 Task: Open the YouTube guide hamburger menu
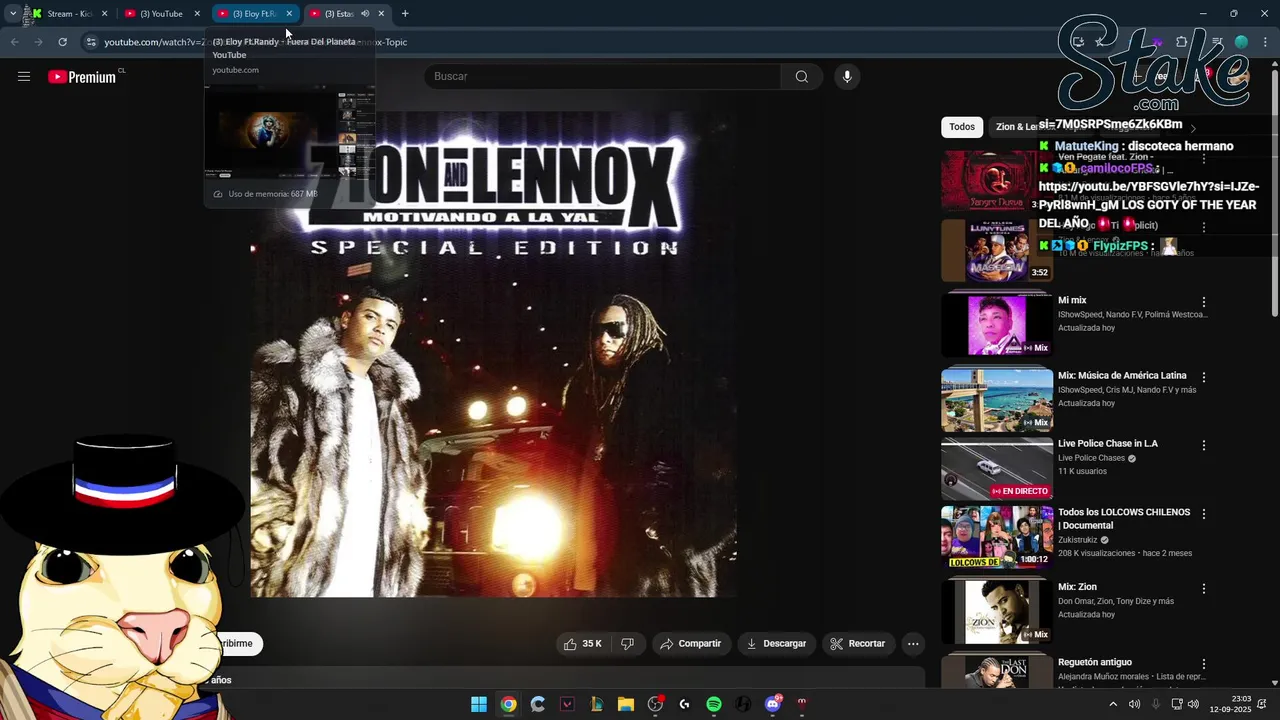pos(24,77)
